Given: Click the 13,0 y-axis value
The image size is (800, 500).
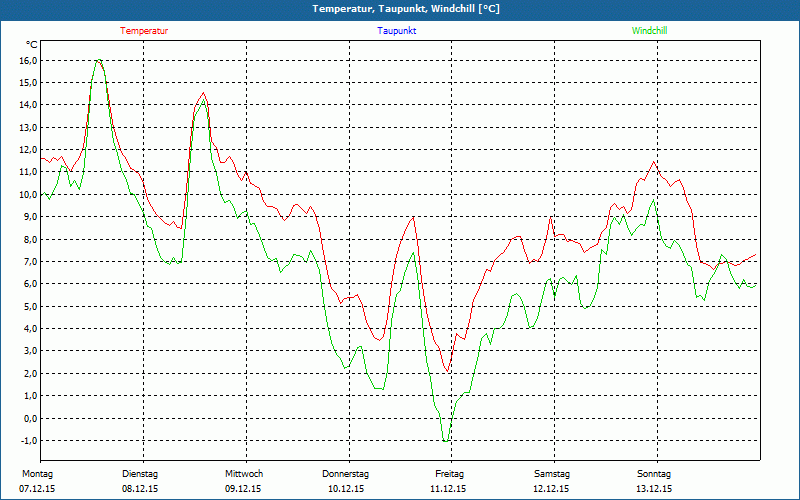Looking at the screenshot, I should pos(28,128).
